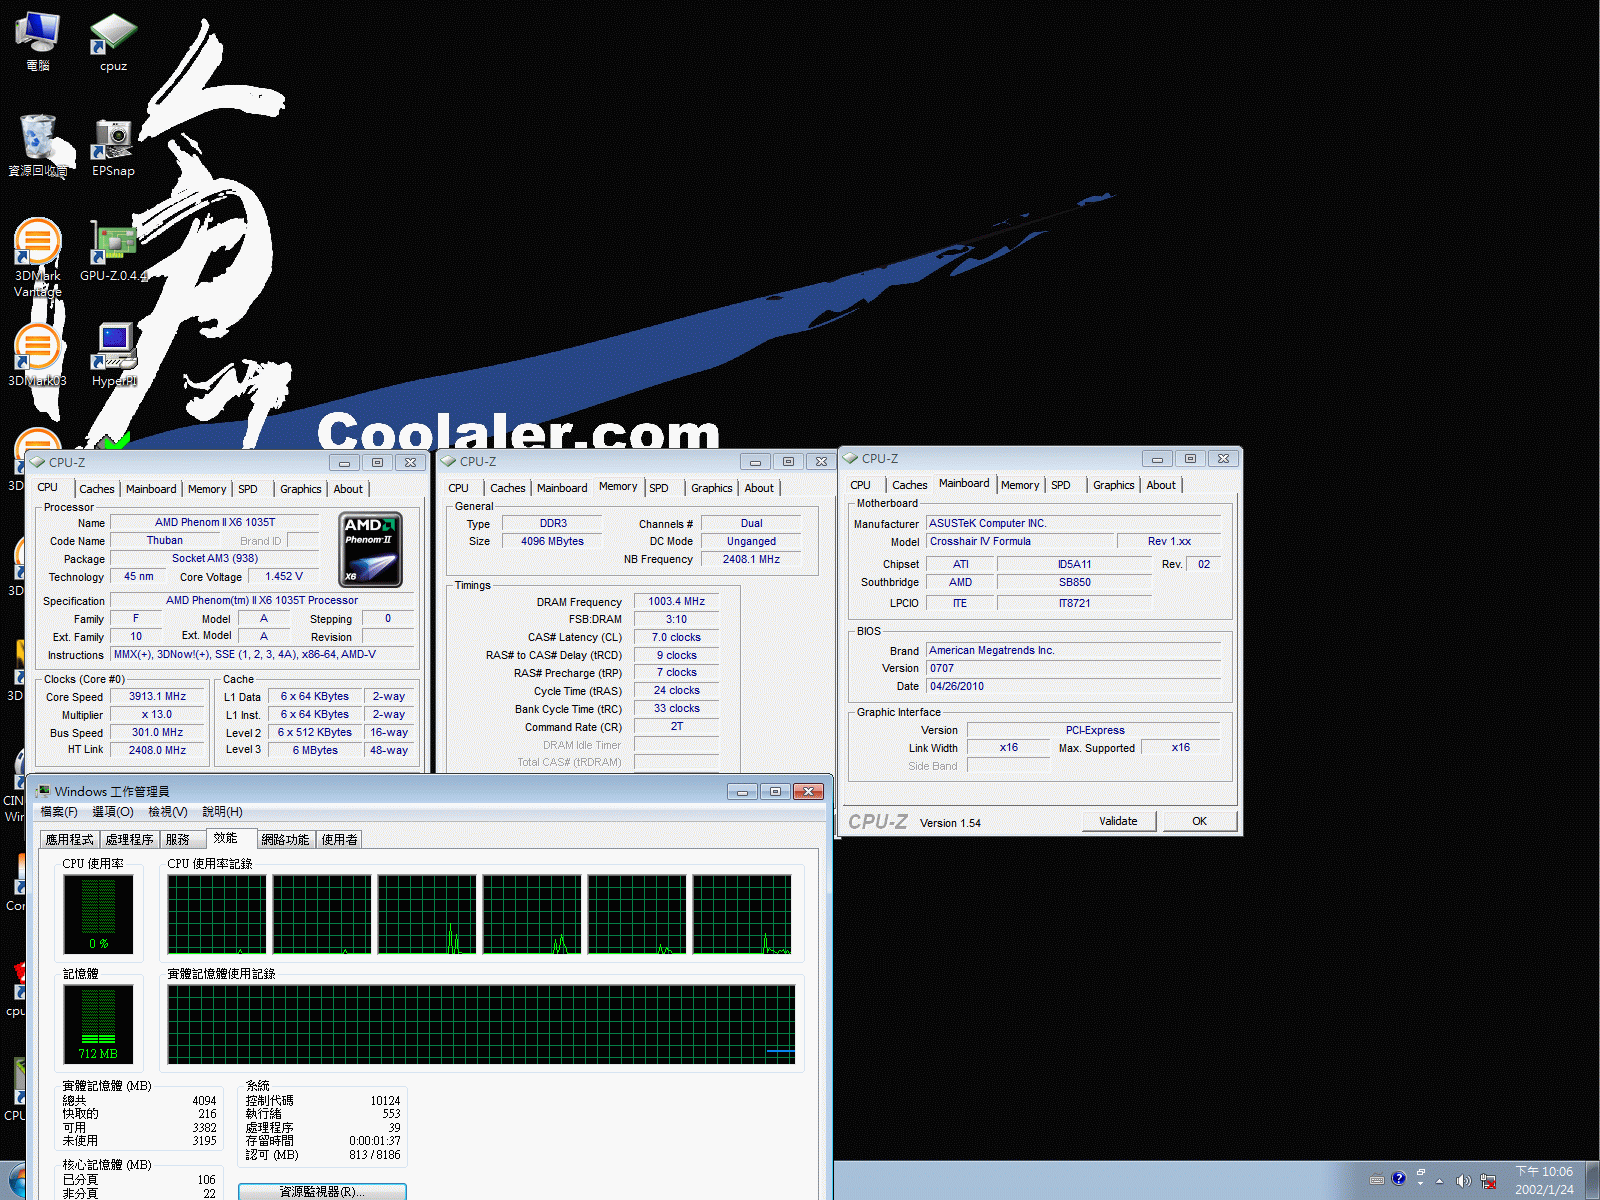Launch the 3DMark03 desktop shortcut
Viewport: 1600px width, 1200px height.
pyautogui.click(x=38, y=356)
